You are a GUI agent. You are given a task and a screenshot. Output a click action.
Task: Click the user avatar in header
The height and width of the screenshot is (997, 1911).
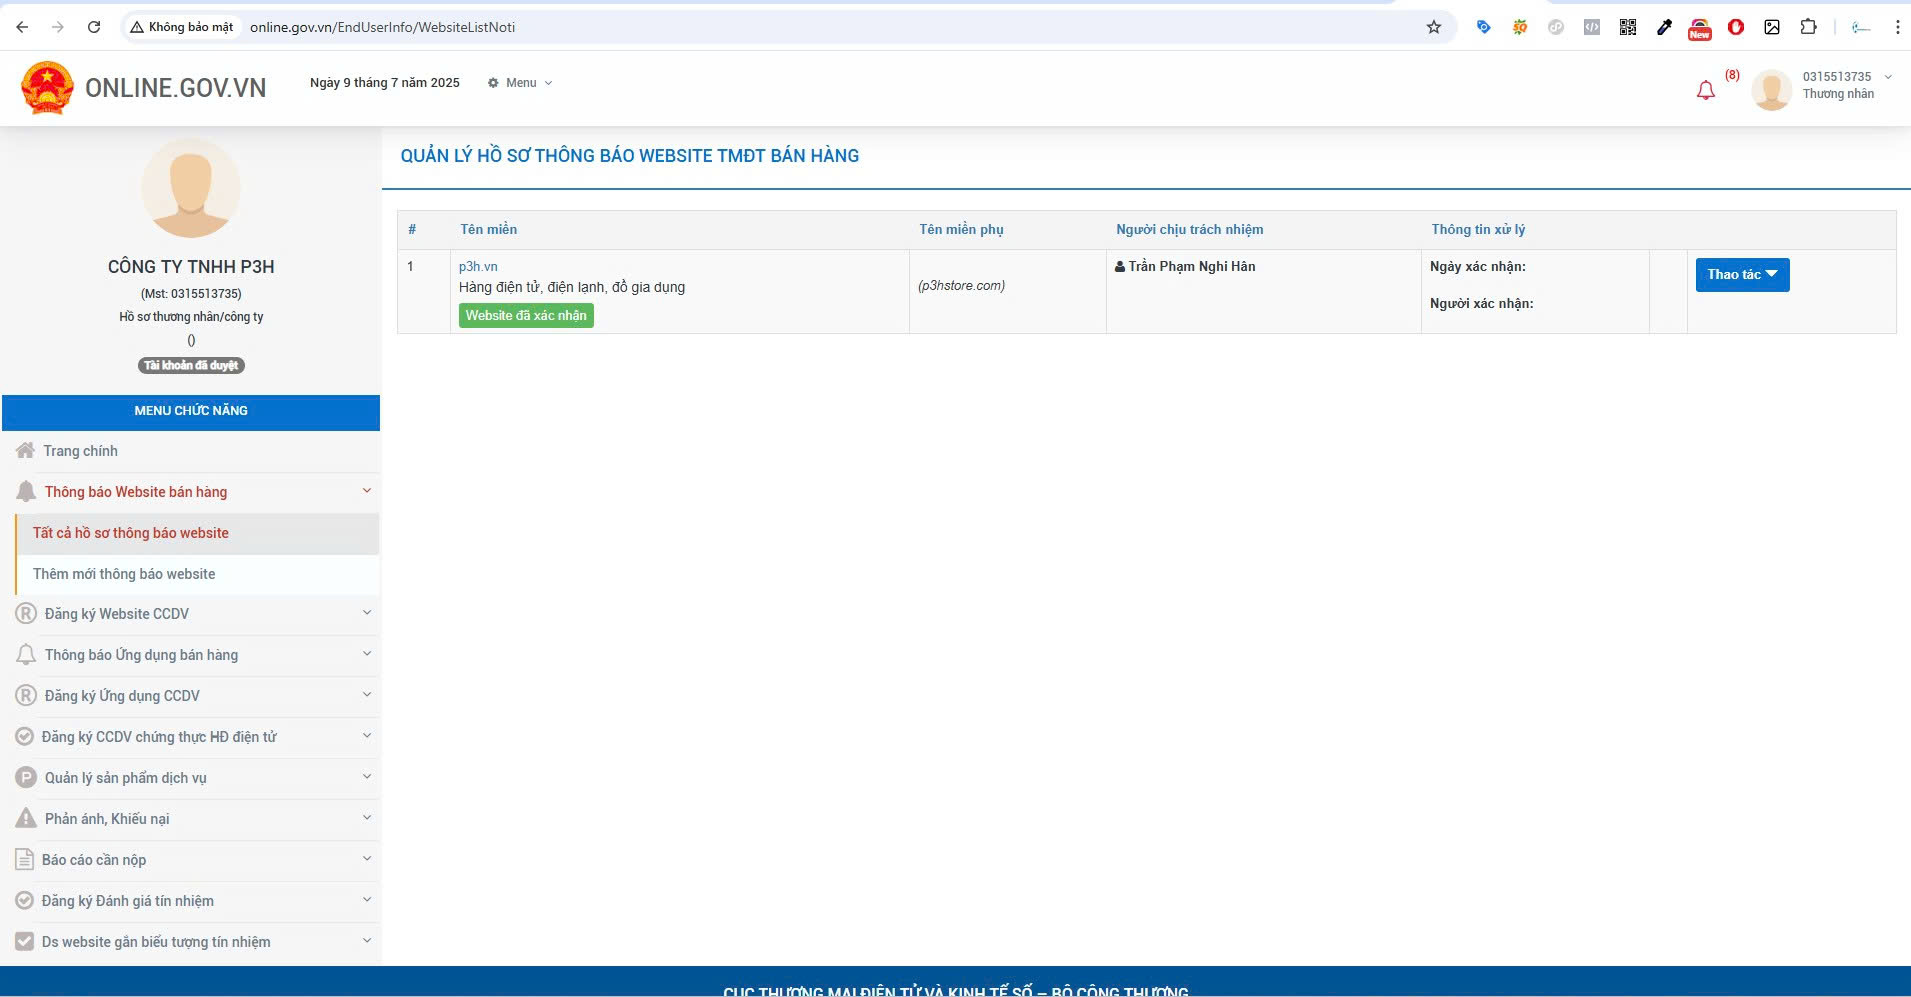[1771, 90]
